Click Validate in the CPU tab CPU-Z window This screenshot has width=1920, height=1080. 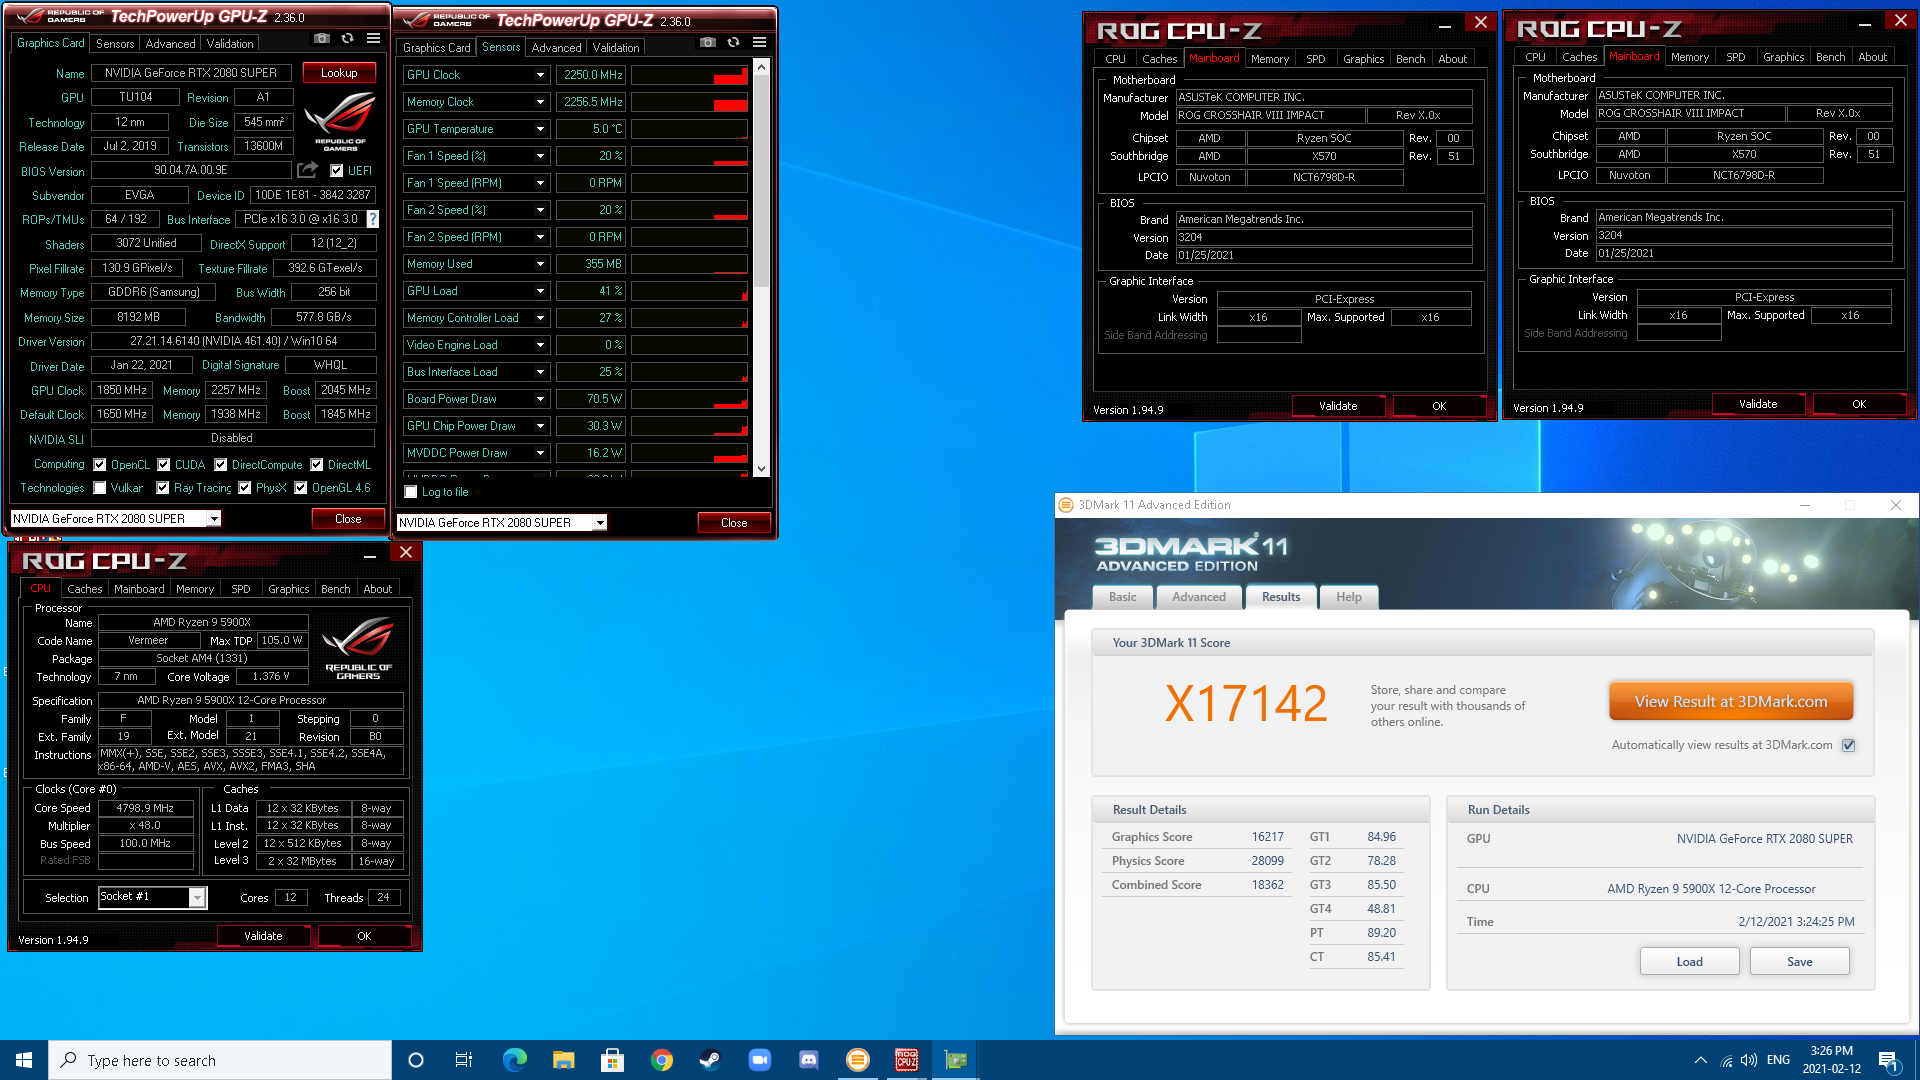263,936
